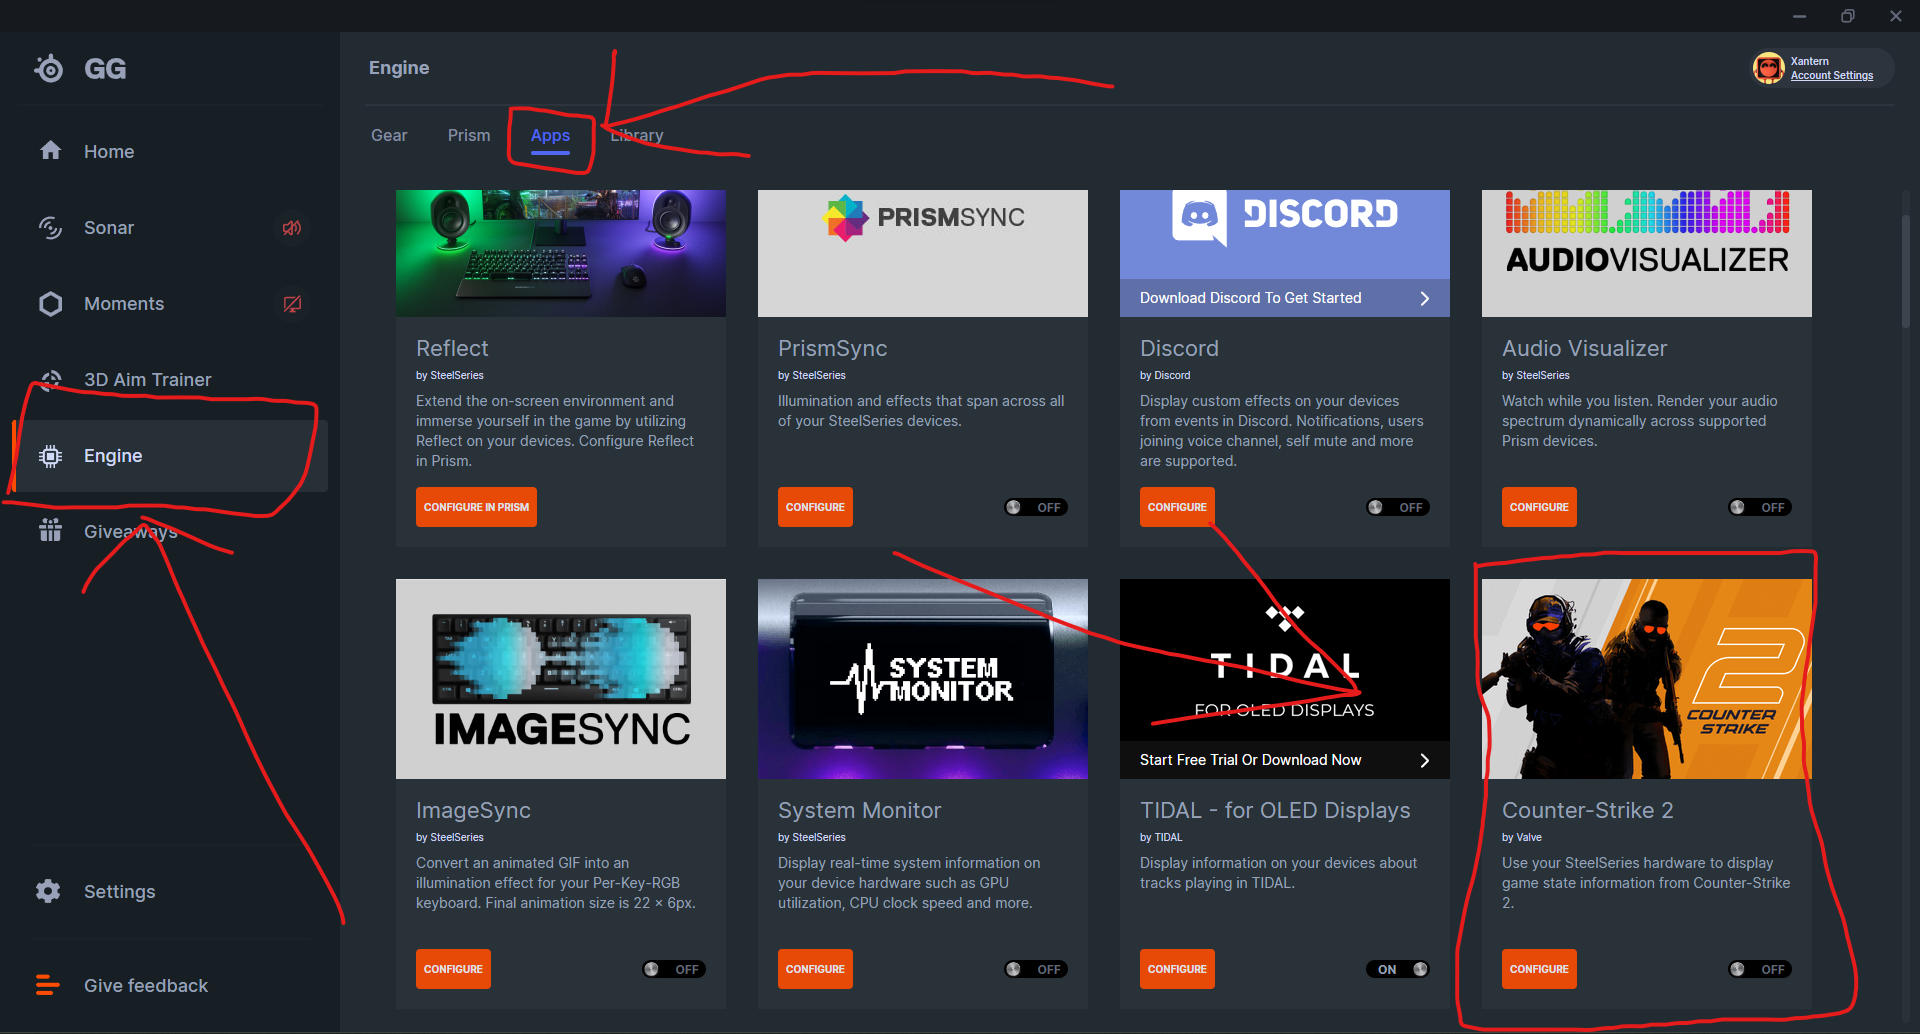This screenshot has height=1034, width=1920.
Task: Click the Sonar wave icon
Action: (50, 227)
